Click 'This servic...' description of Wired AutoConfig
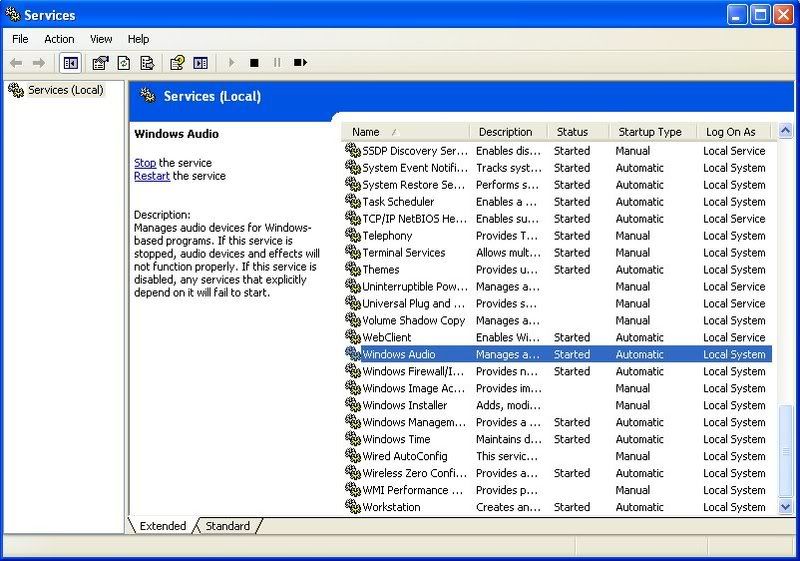The height and width of the screenshot is (561, 800). [x=507, y=456]
